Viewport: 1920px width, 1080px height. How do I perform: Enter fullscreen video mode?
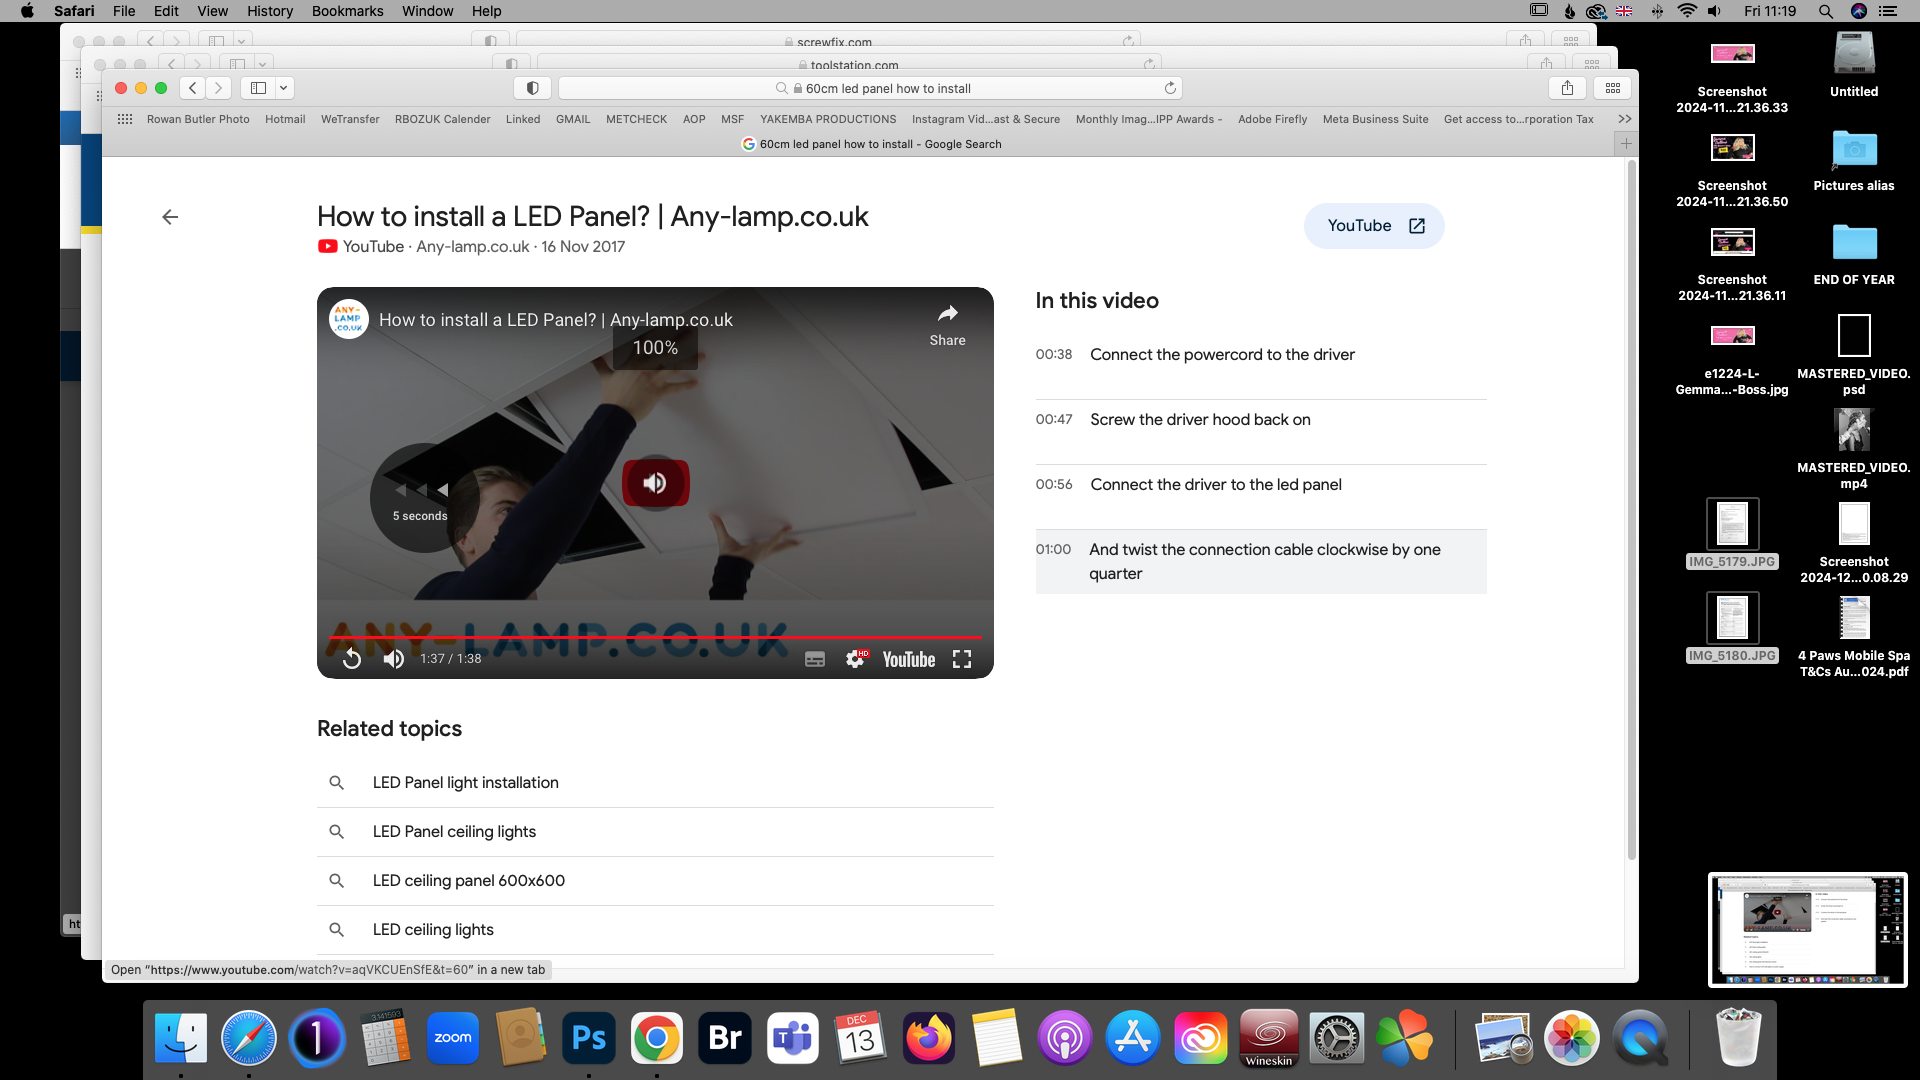pos(962,659)
